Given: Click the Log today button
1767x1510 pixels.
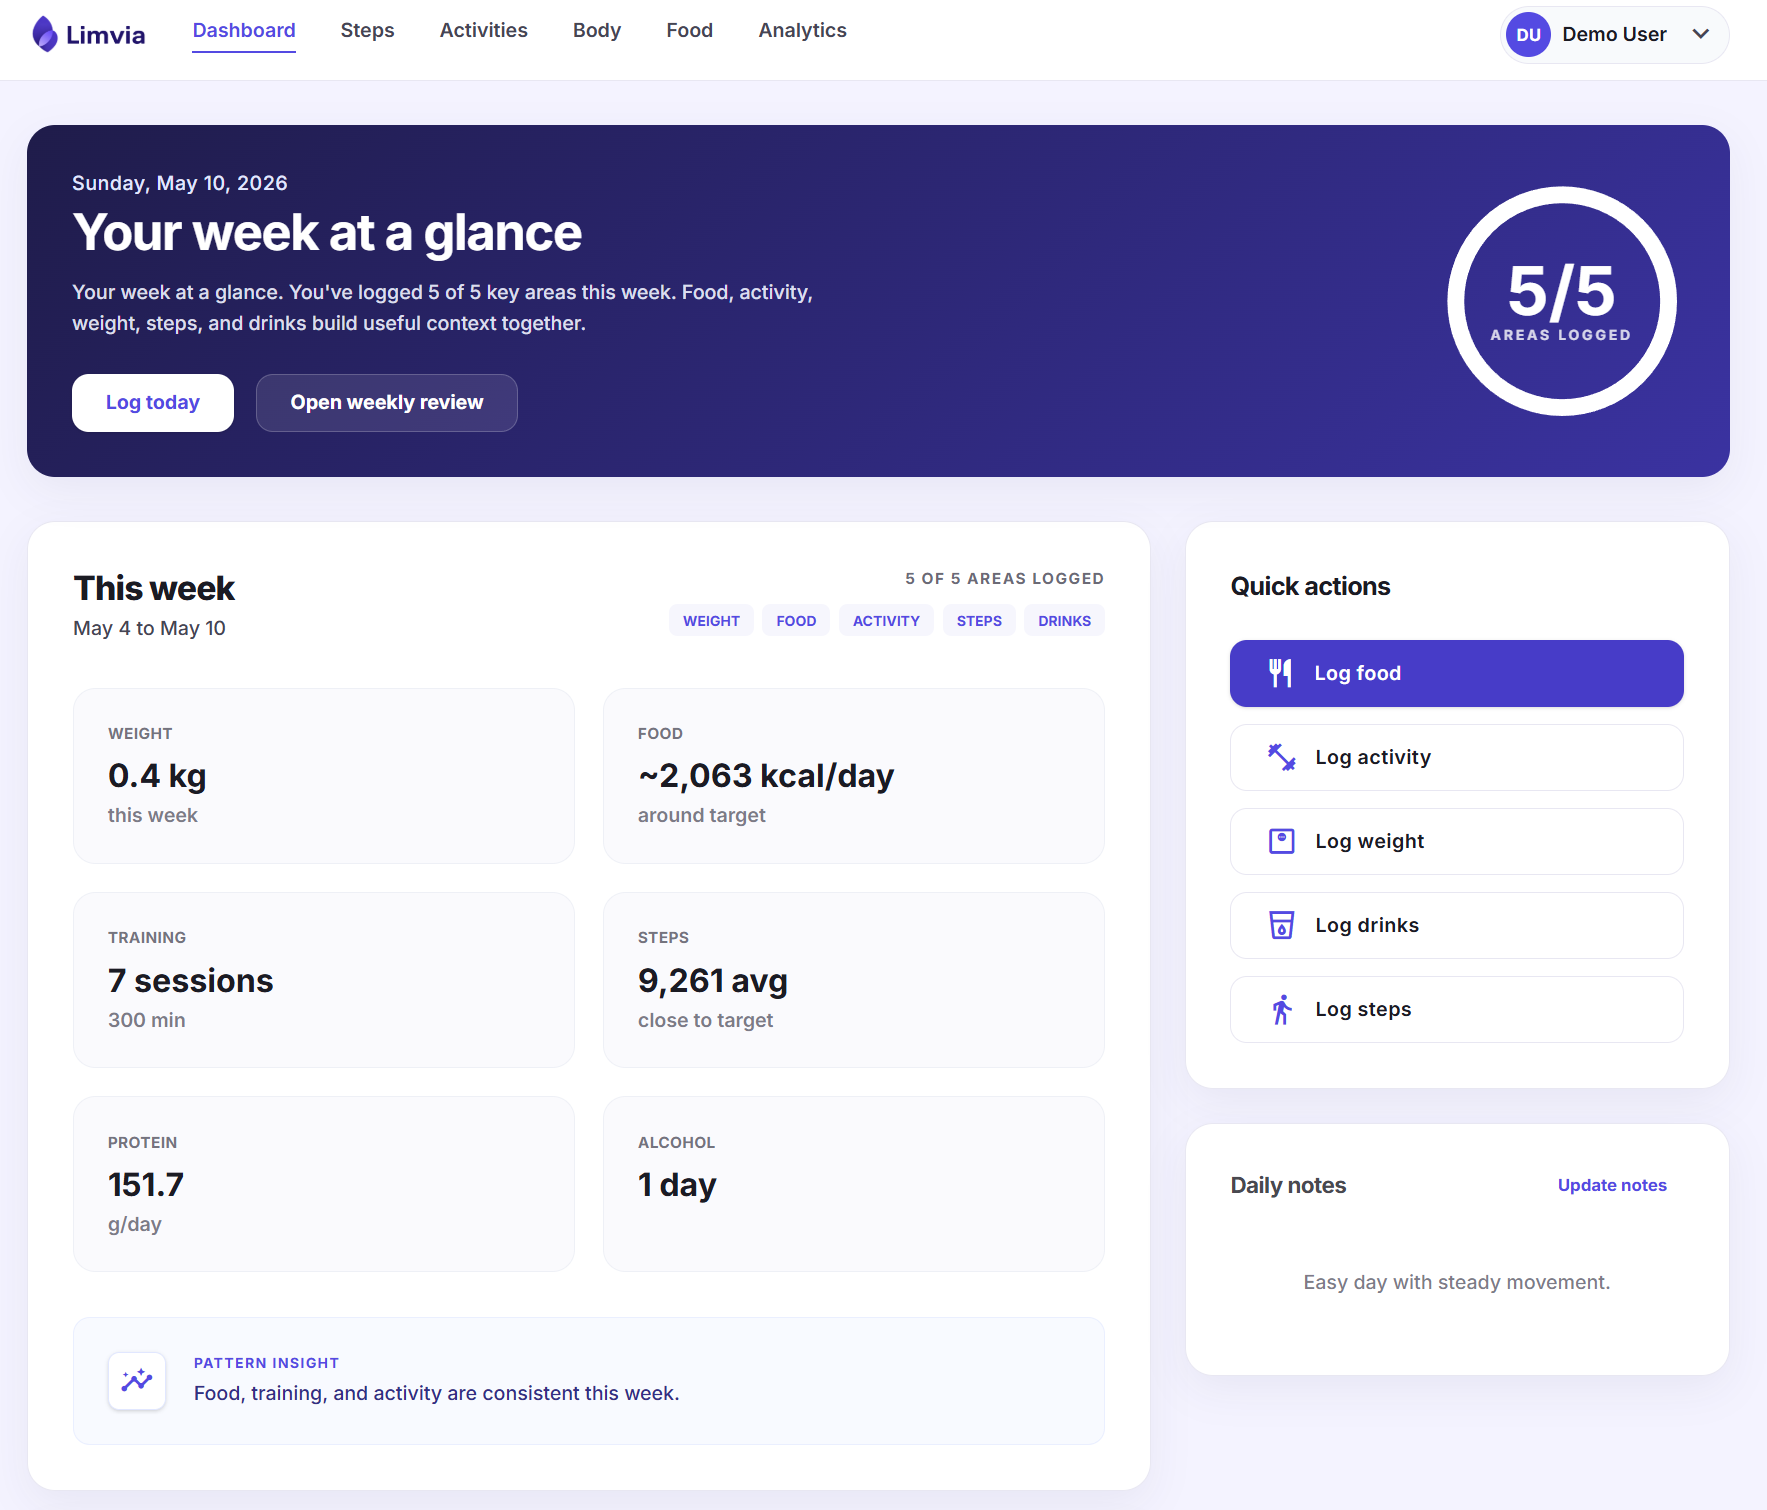Looking at the screenshot, I should [153, 403].
